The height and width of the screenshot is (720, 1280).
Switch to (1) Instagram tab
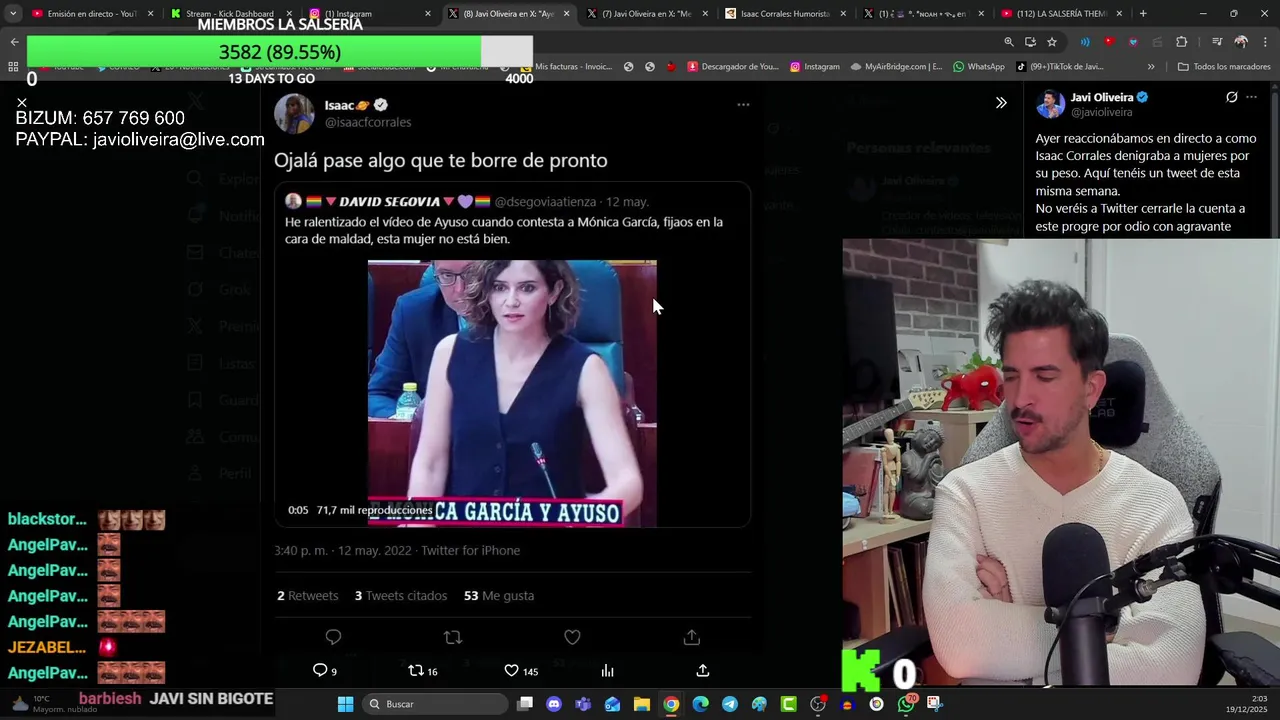[x=369, y=14]
